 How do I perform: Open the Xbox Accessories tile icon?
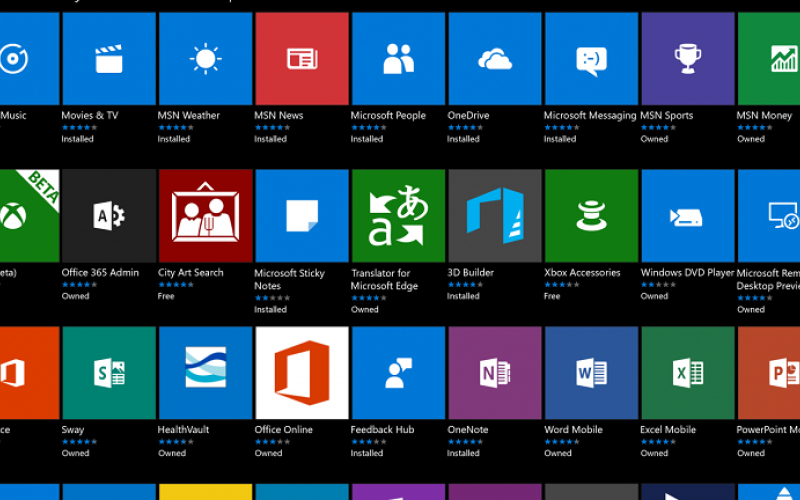coord(591,216)
